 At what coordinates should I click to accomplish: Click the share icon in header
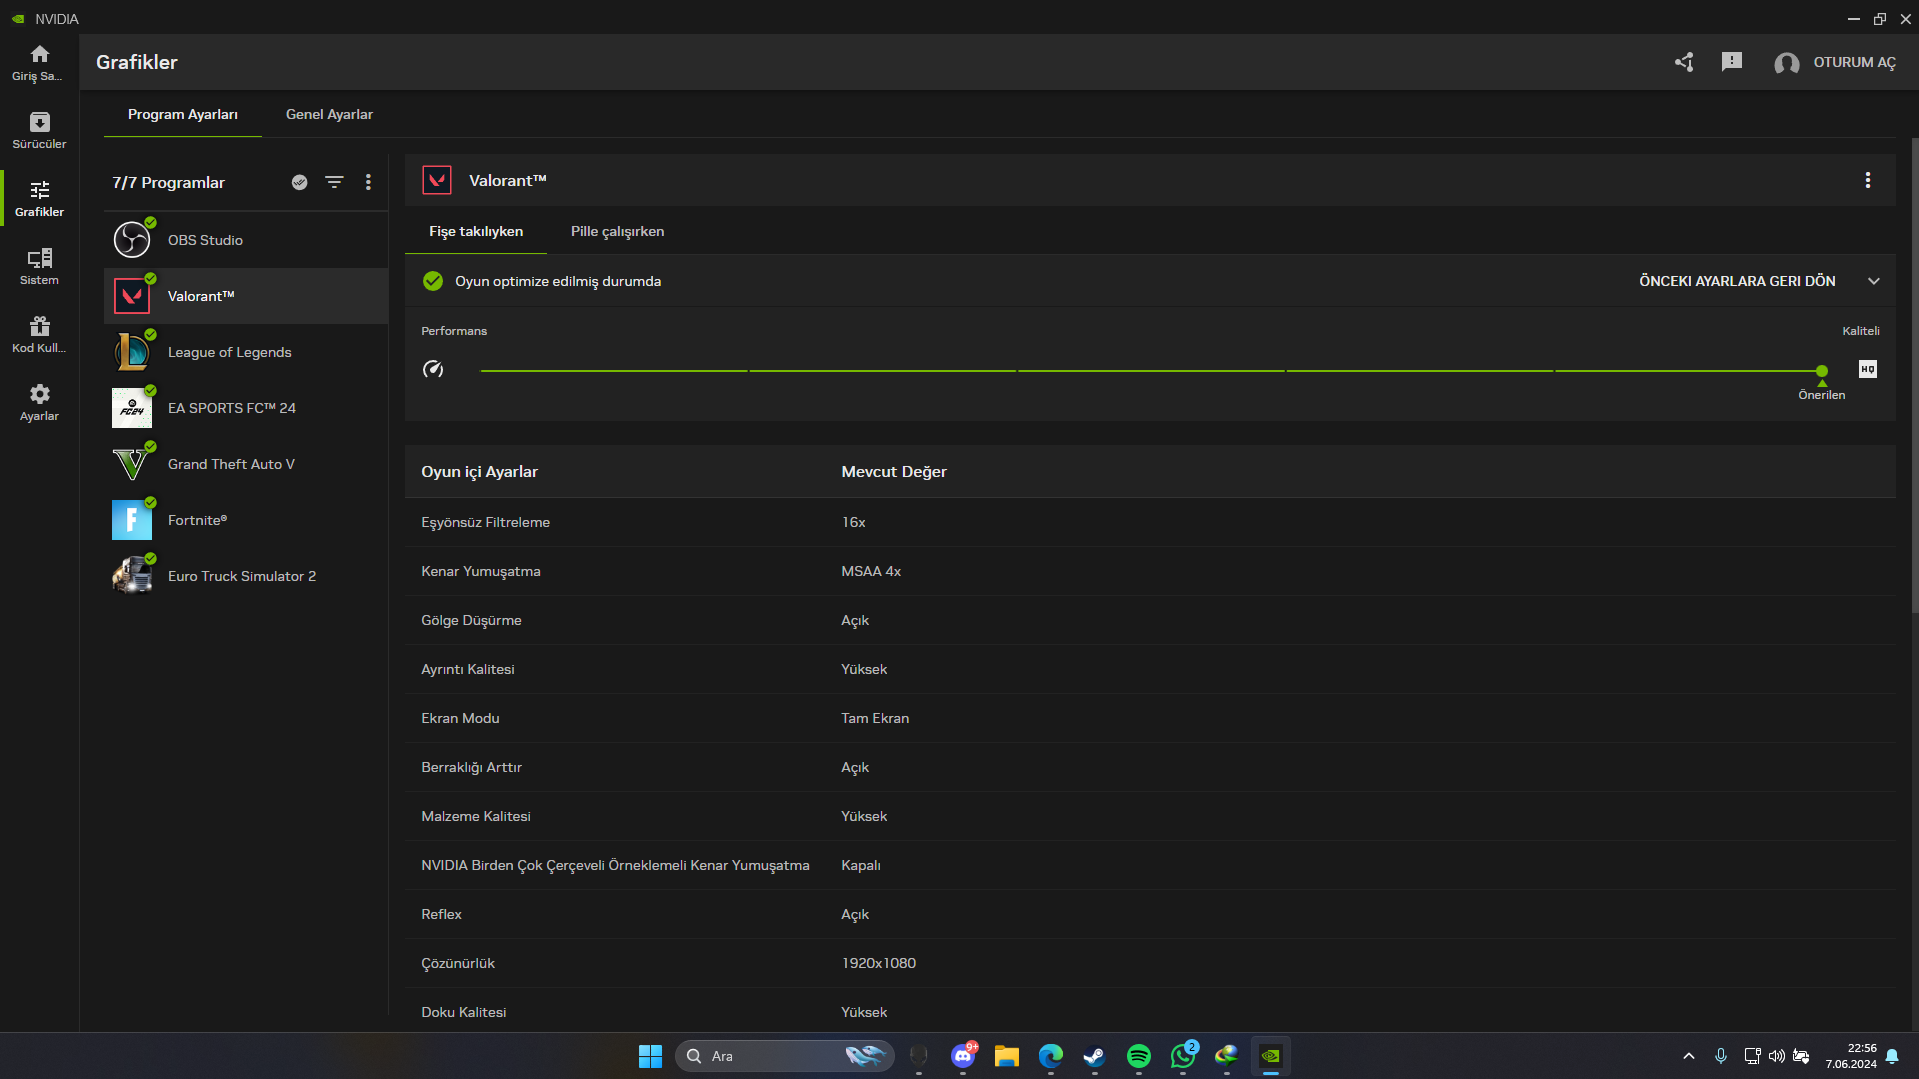point(1684,62)
